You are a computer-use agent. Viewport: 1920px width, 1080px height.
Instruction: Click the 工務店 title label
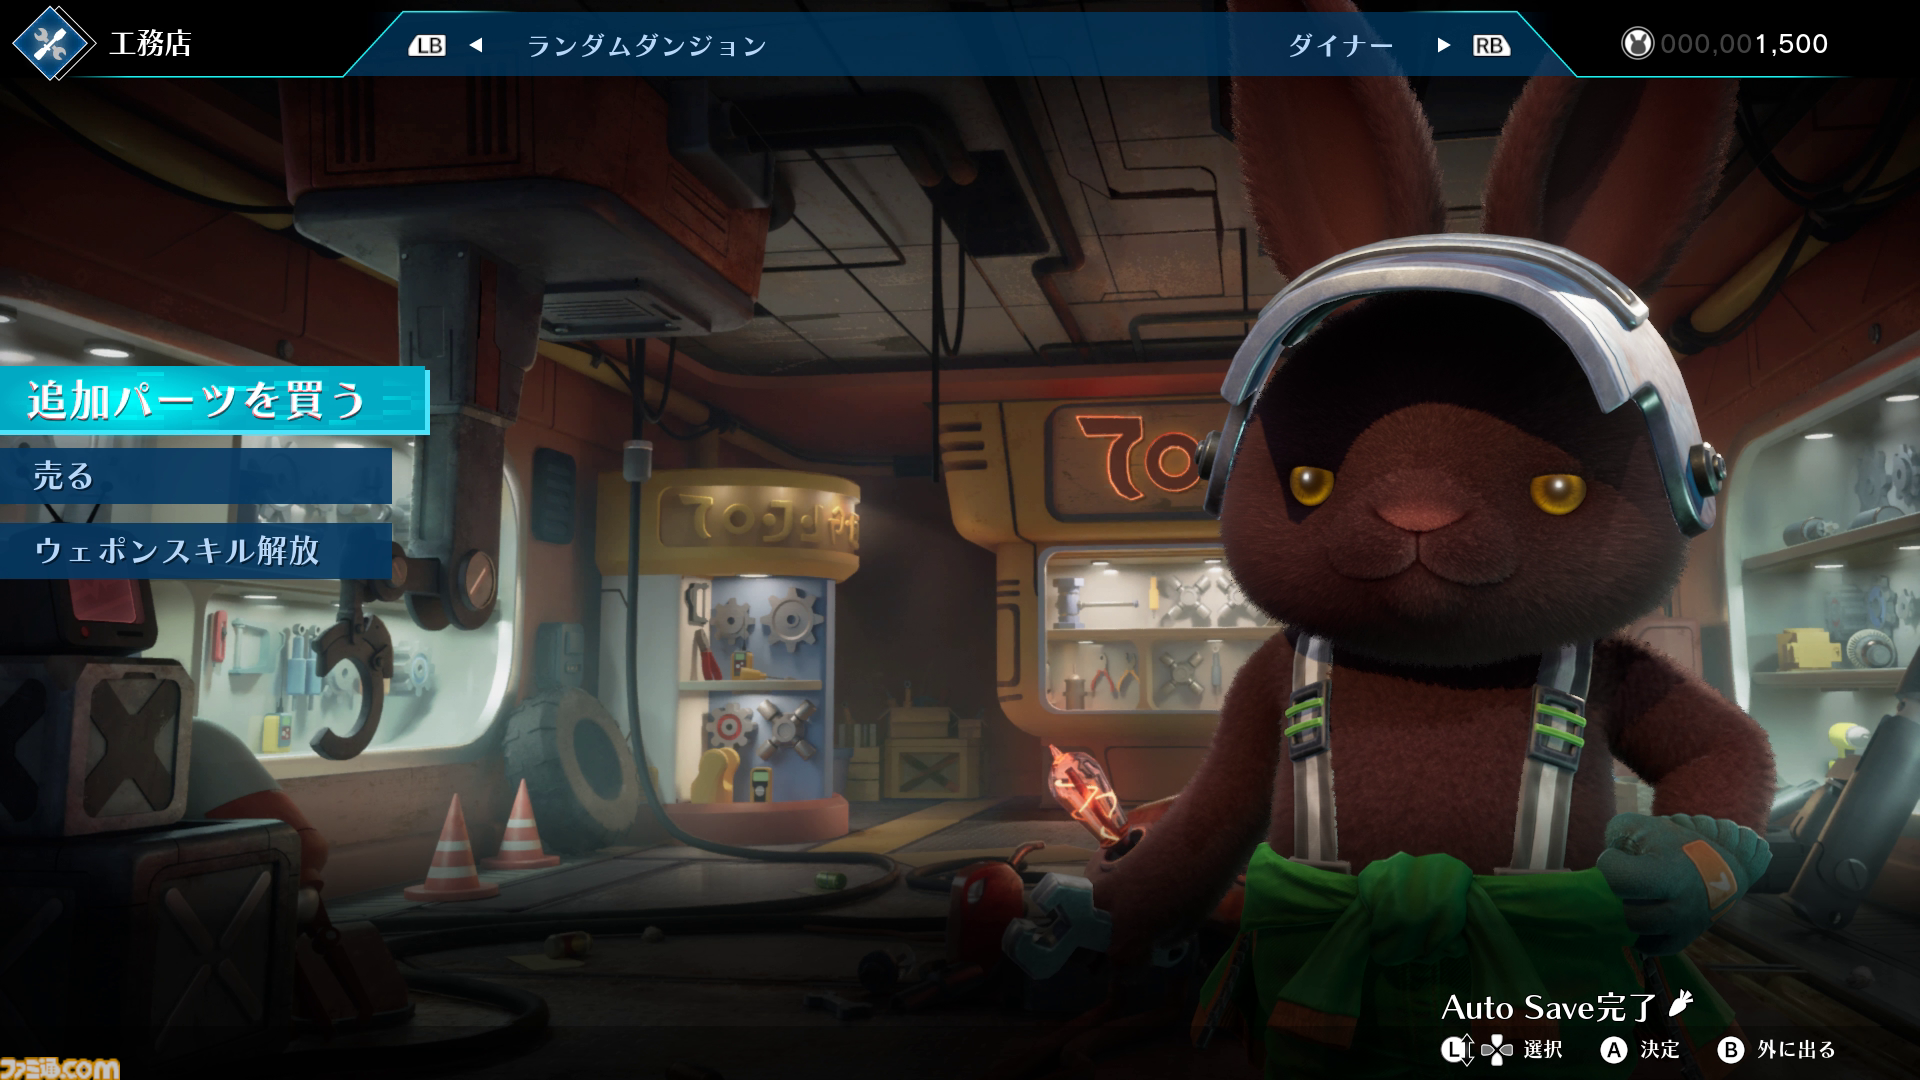pos(150,44)
